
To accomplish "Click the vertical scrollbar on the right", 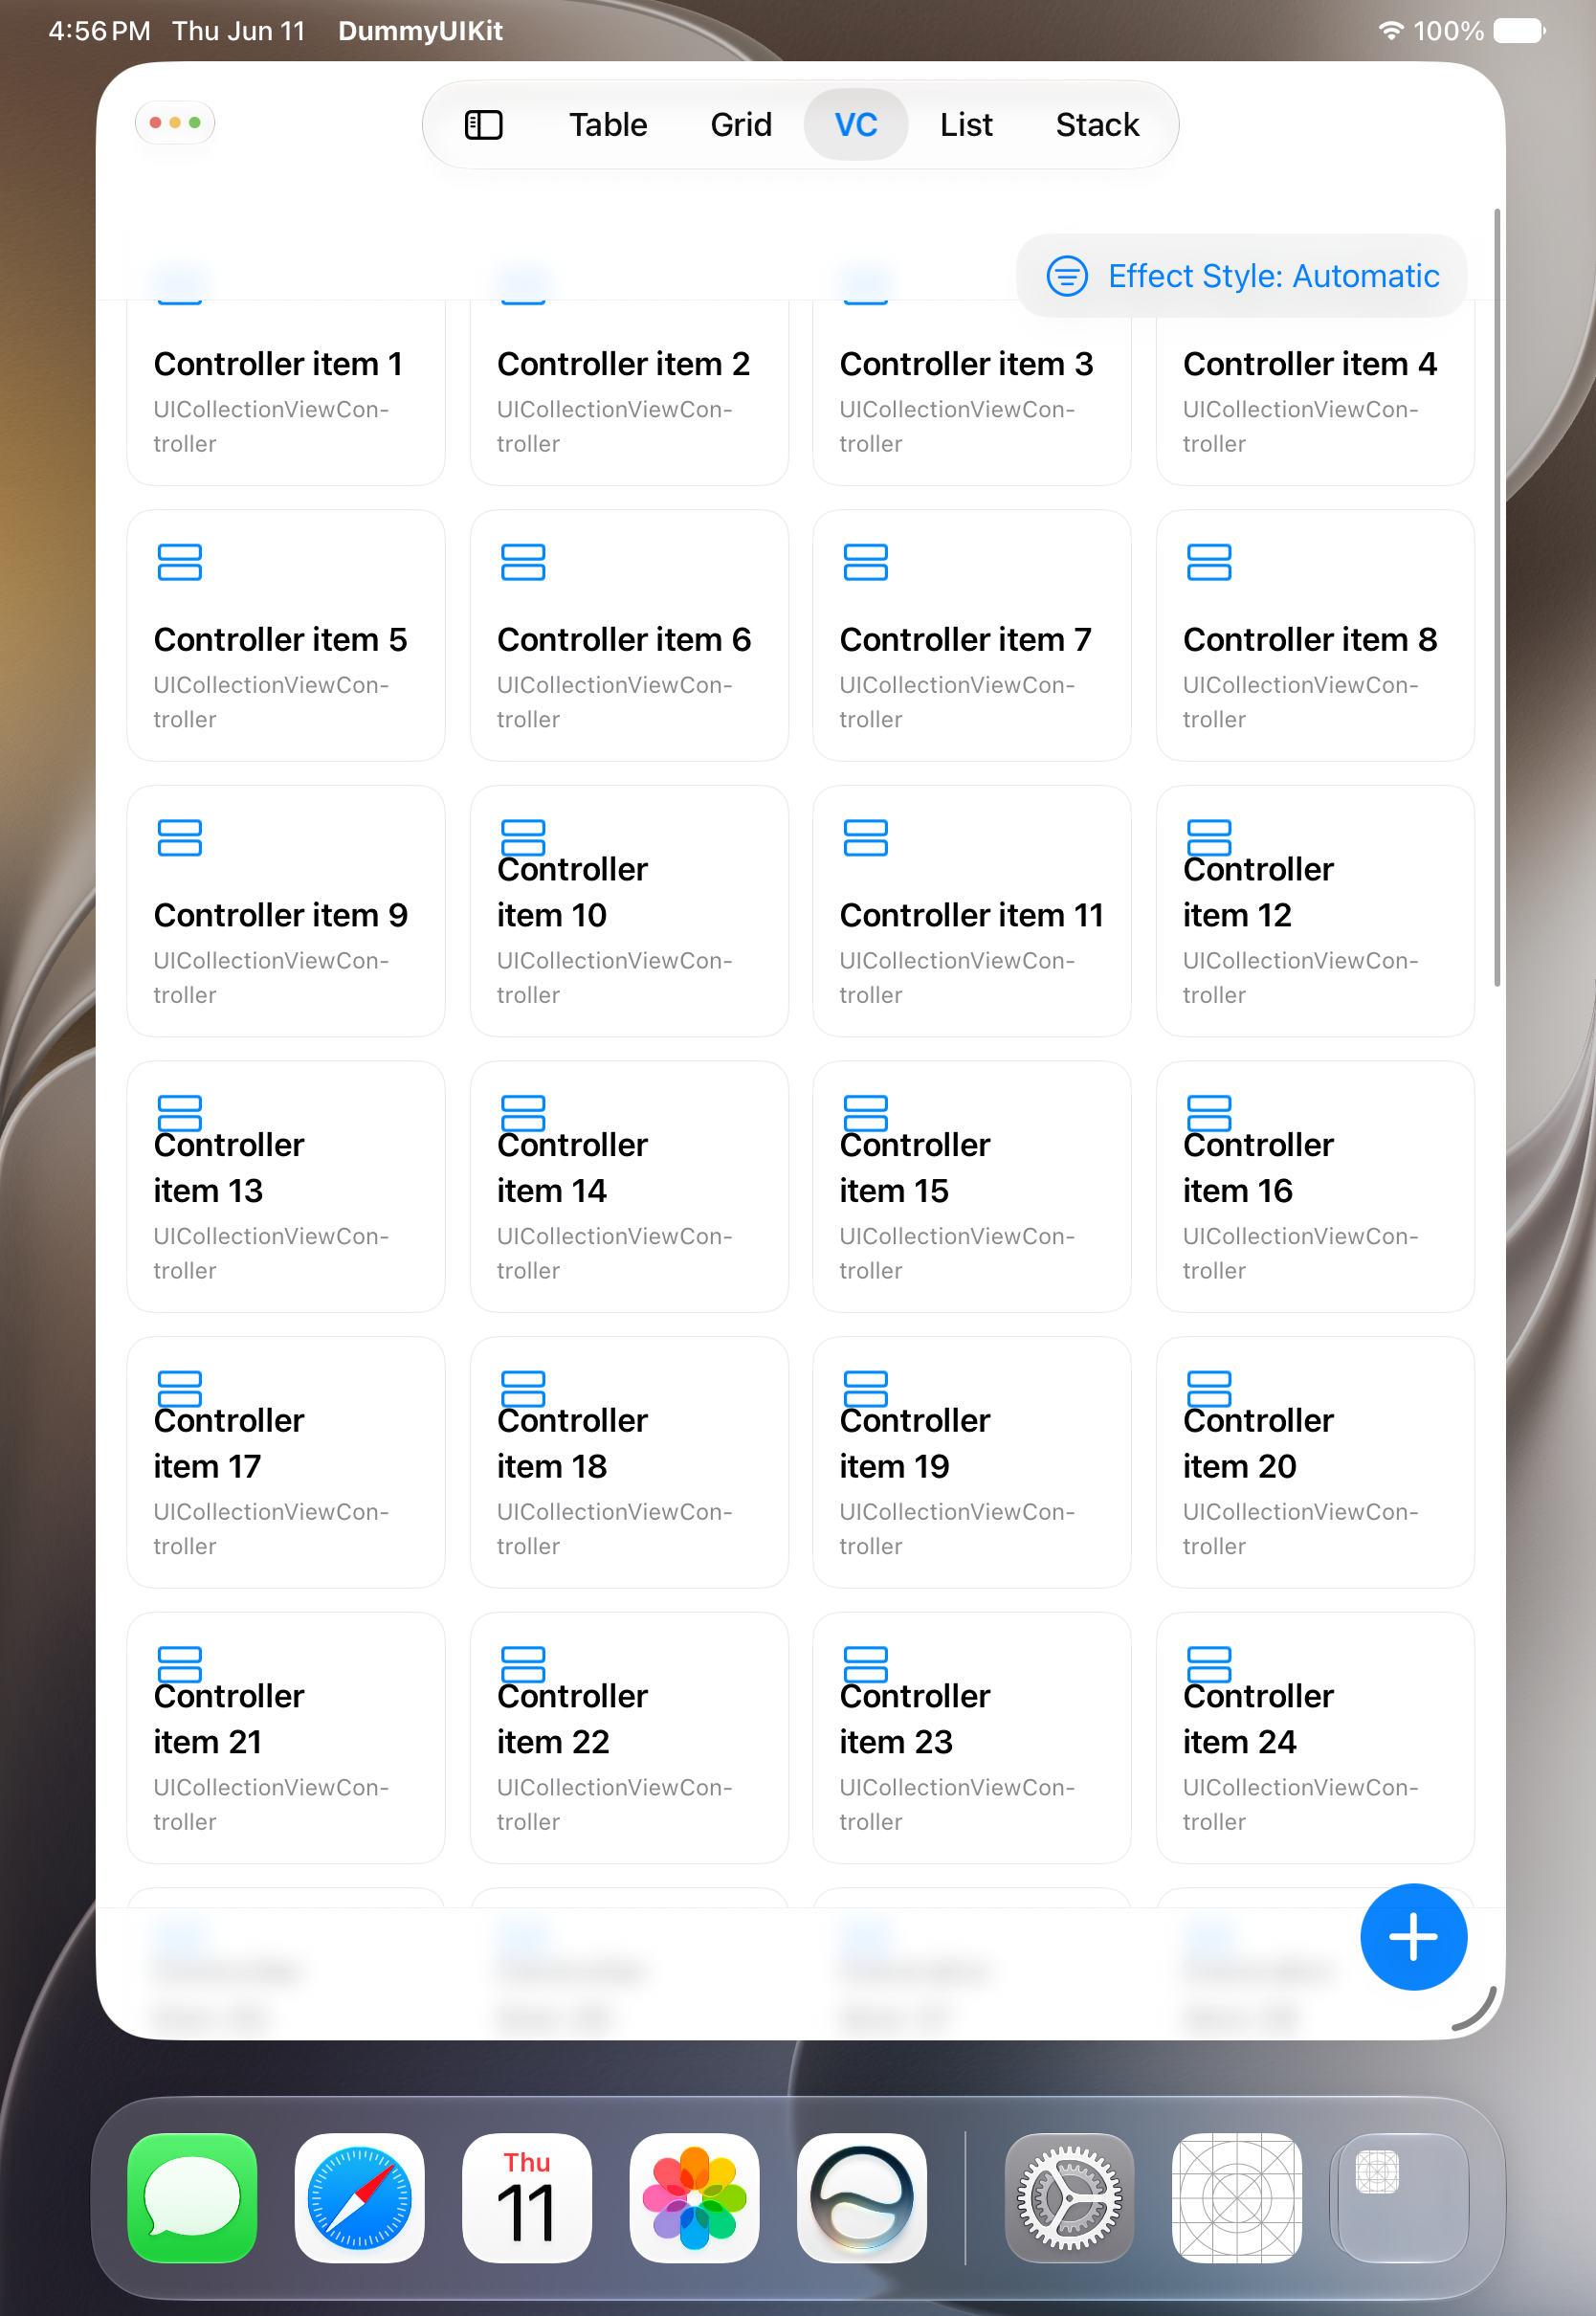I will [x=1497, y=598].
